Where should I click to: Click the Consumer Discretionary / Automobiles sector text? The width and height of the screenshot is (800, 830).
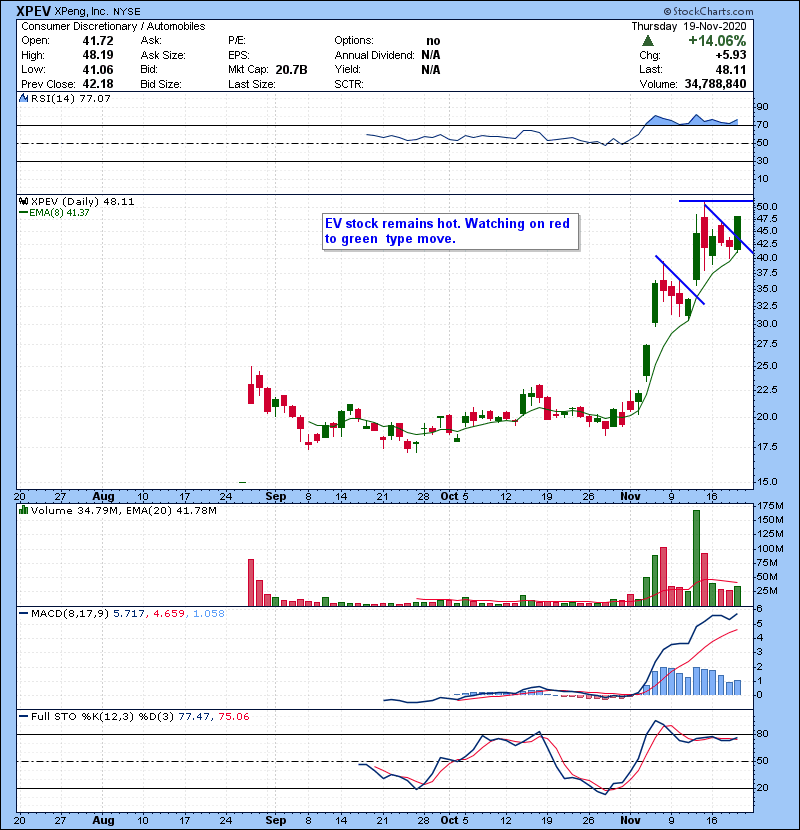[x=113, y=26]
